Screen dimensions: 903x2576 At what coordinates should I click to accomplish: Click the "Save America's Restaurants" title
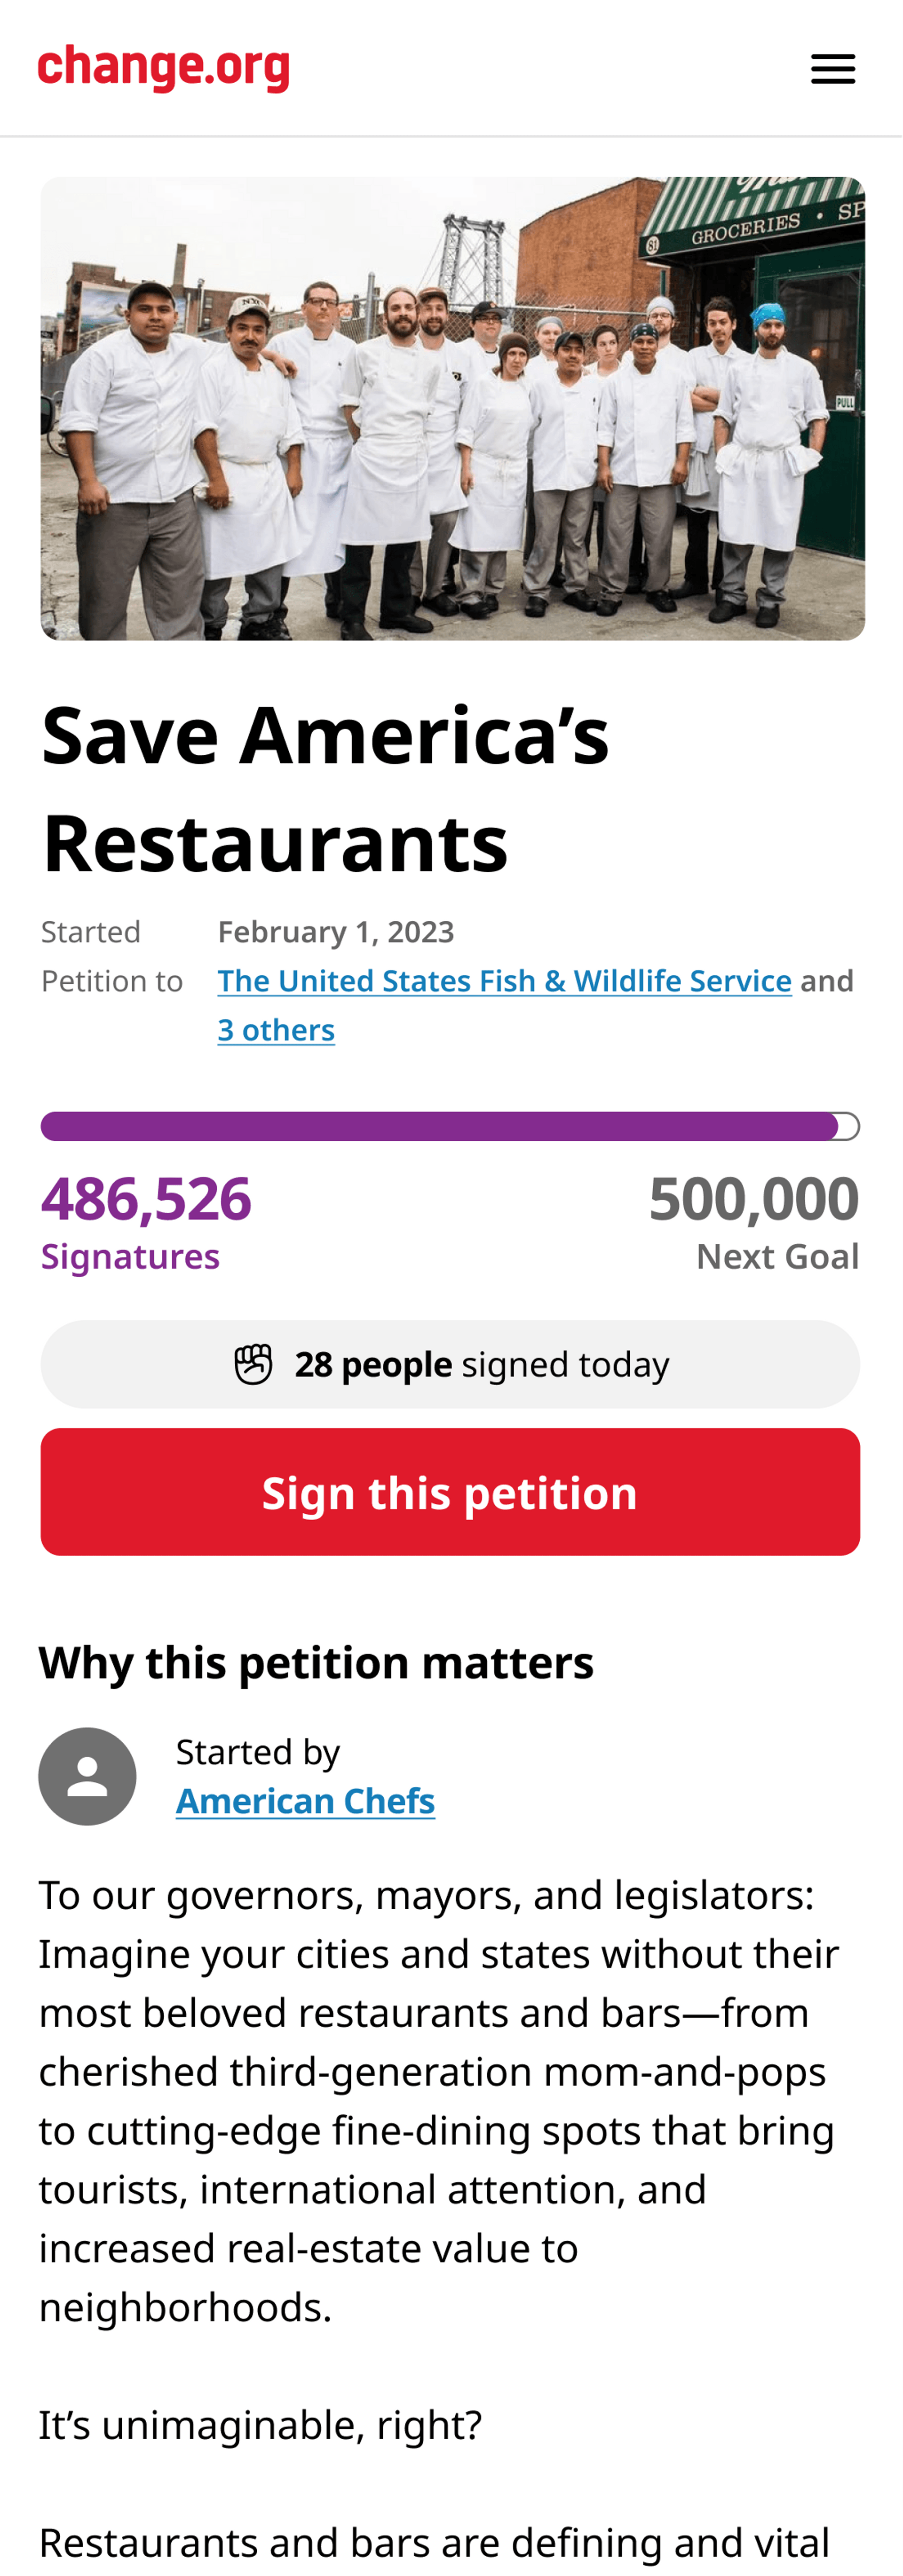(x=325, y=788)
